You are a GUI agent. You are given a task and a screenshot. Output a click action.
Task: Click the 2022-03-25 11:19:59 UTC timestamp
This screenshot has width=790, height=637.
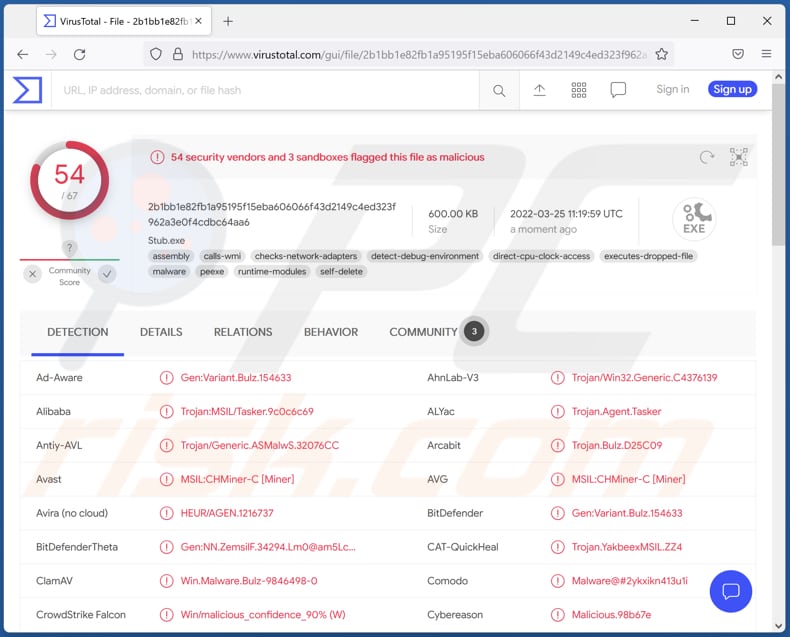pos(566,214)
